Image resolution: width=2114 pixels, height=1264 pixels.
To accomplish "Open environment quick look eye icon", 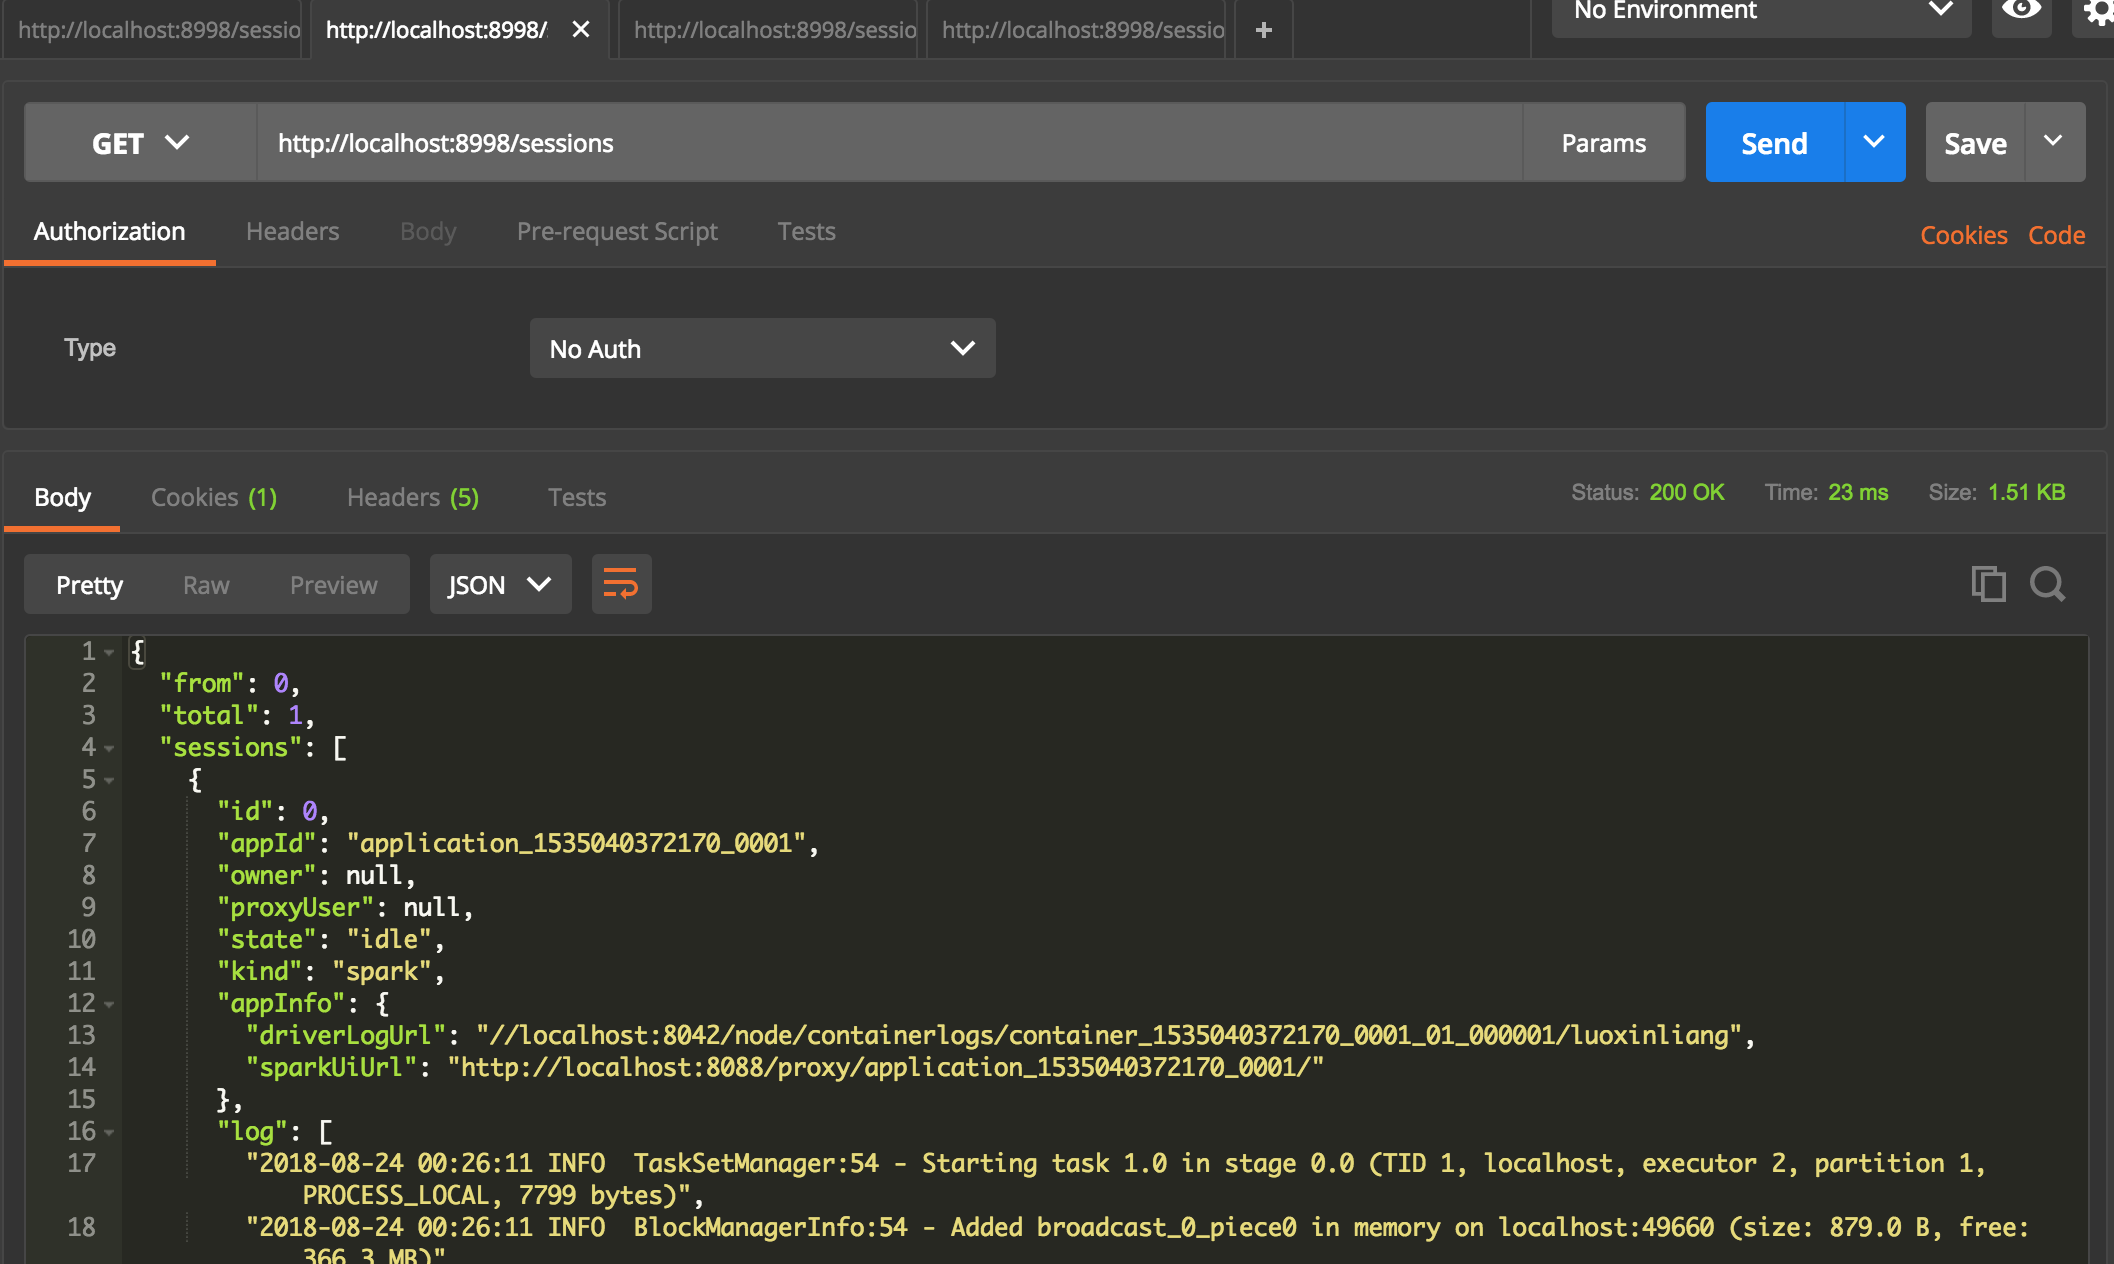I will pyautogui.click(x=2021, y=11).
